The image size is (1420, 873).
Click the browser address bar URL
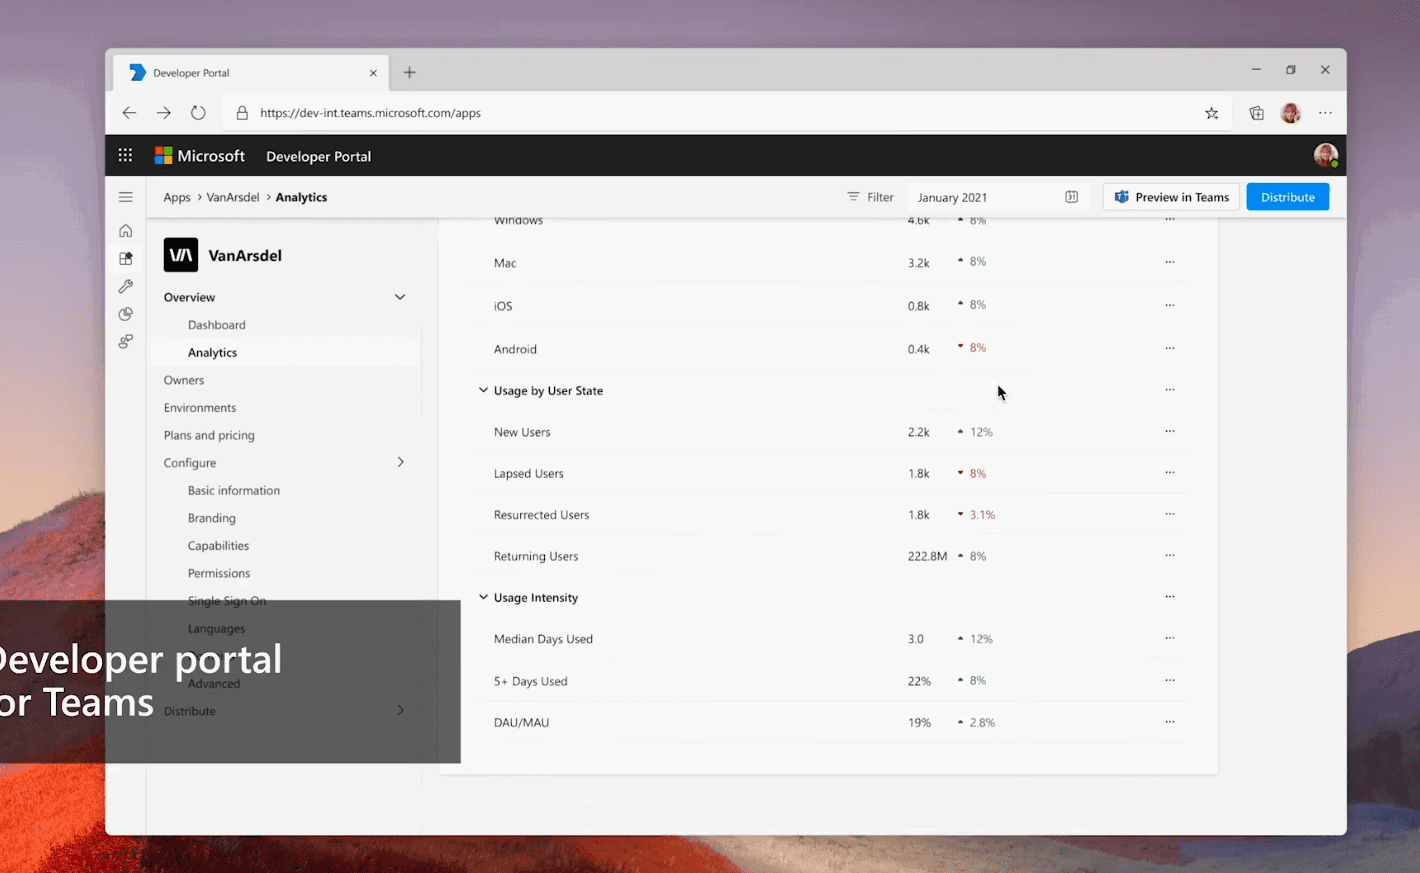click(371, 113)
